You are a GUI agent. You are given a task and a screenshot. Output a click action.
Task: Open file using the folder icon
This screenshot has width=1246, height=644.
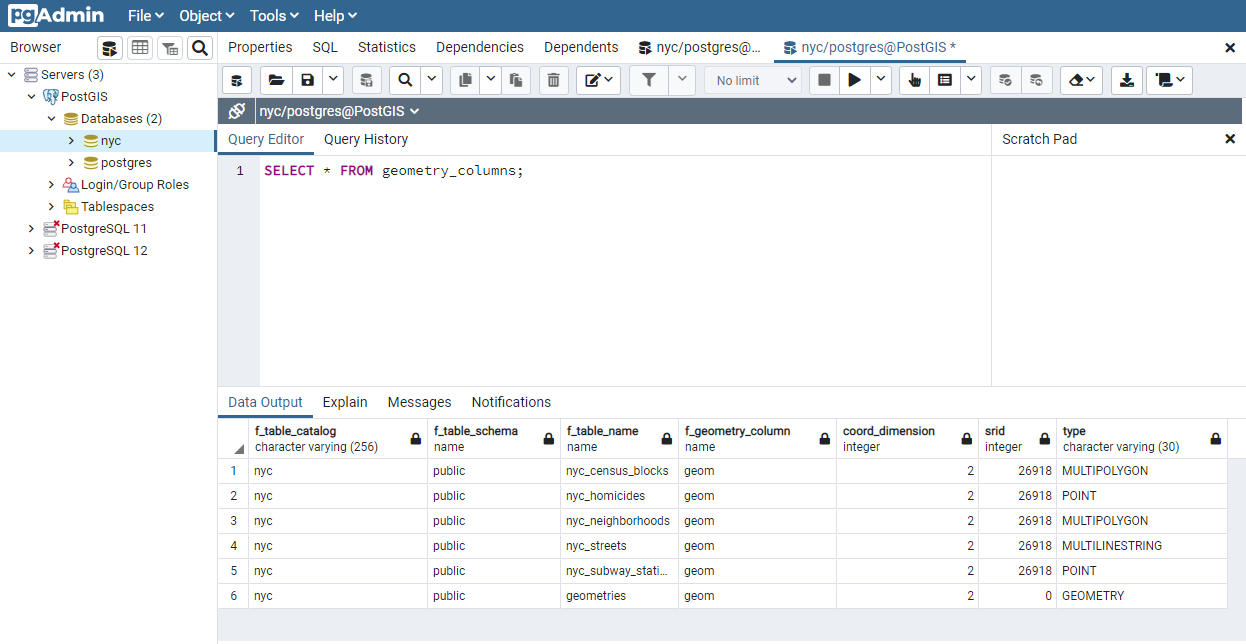point(276,80)
